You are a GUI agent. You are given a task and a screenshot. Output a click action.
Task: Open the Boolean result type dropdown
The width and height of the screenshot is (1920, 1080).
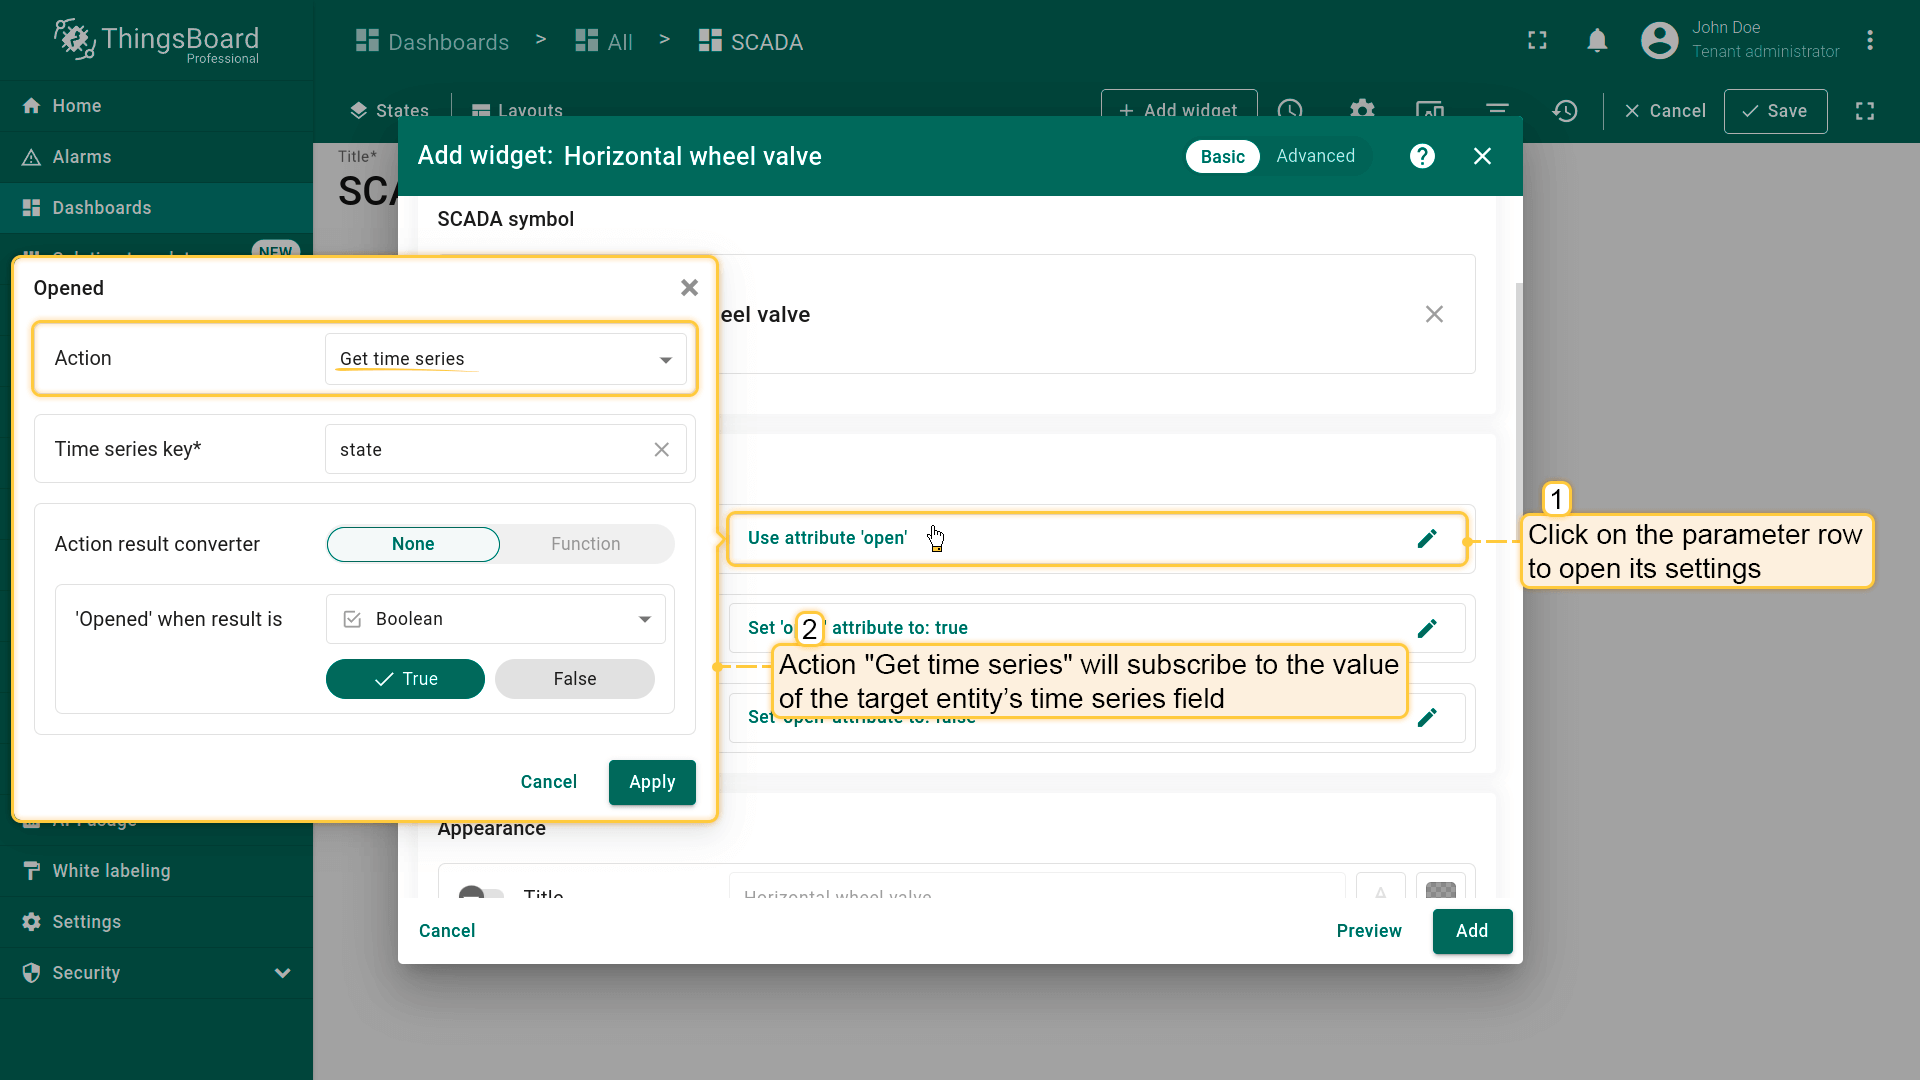pos(496,619)
